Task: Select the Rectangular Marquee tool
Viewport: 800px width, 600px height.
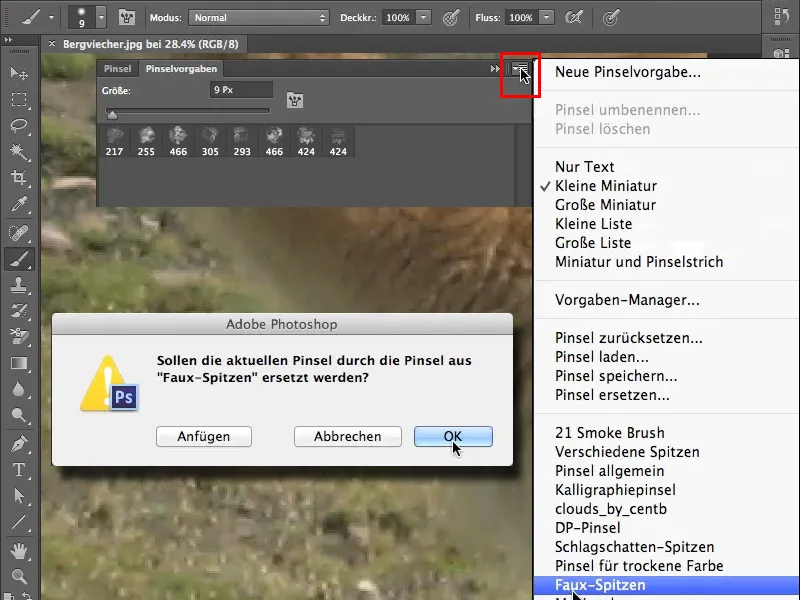Action: coord(19,99)
